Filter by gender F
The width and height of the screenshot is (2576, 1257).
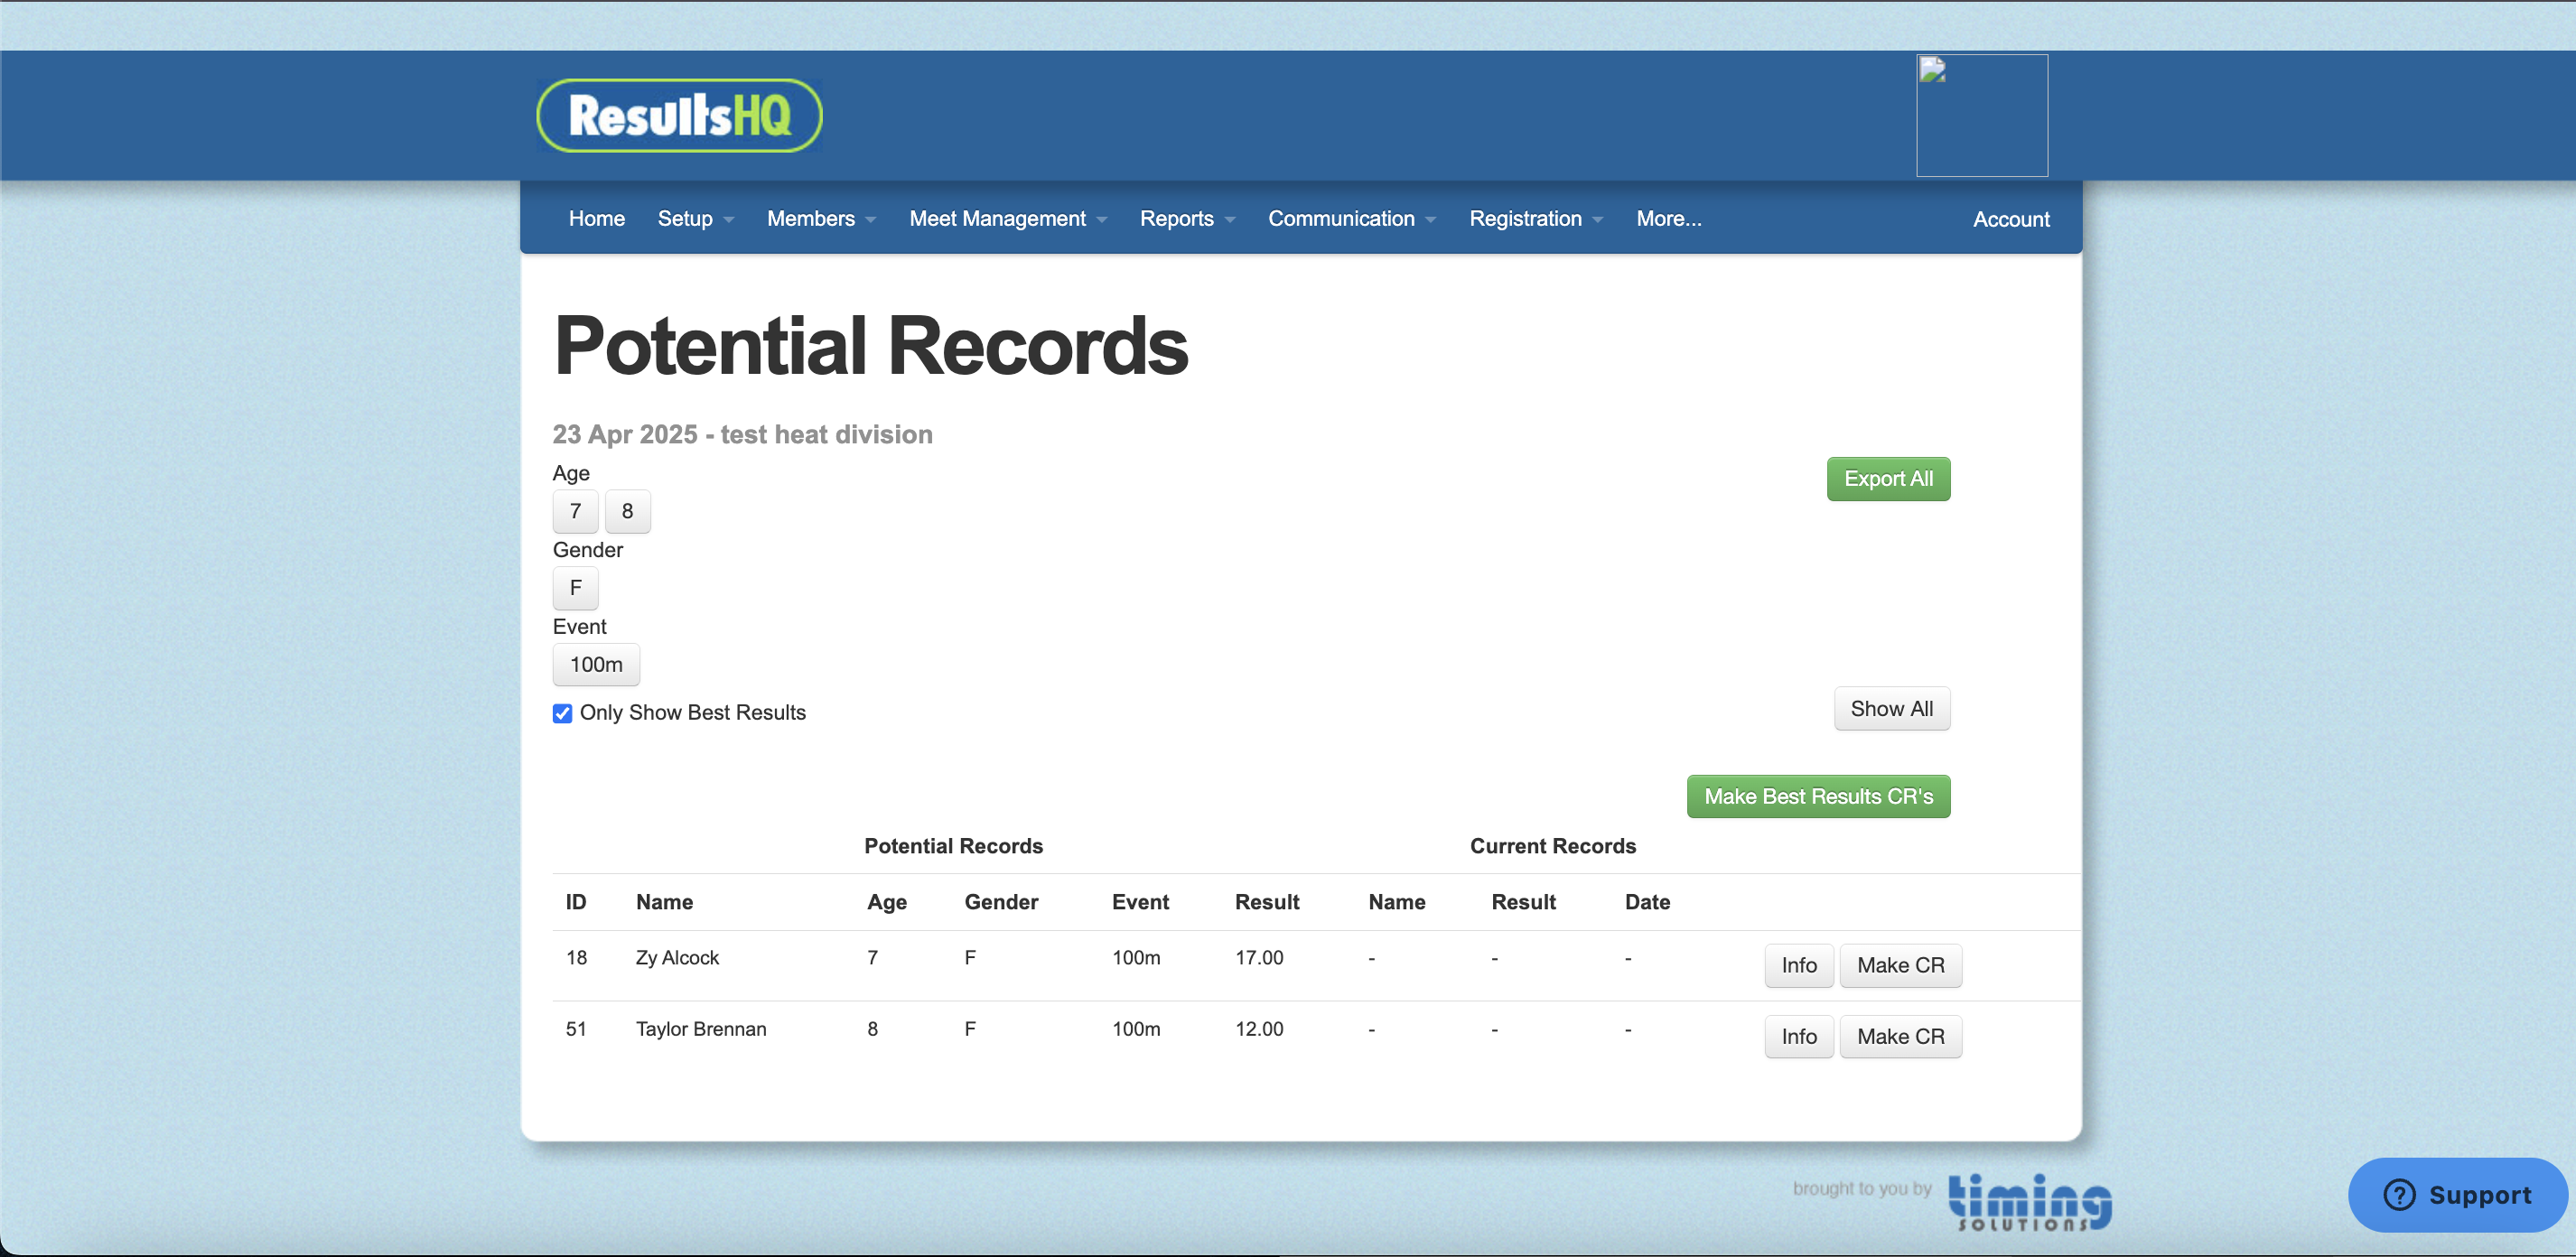tap(575, 588)
